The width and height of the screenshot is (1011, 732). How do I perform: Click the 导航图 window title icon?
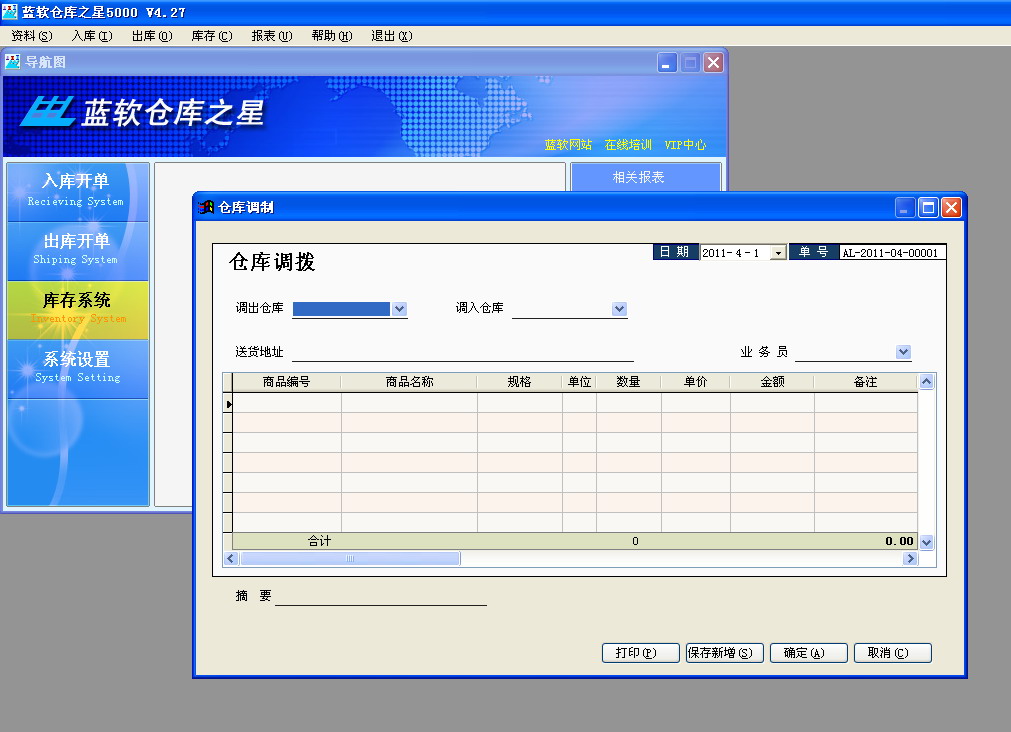point(13,62)
